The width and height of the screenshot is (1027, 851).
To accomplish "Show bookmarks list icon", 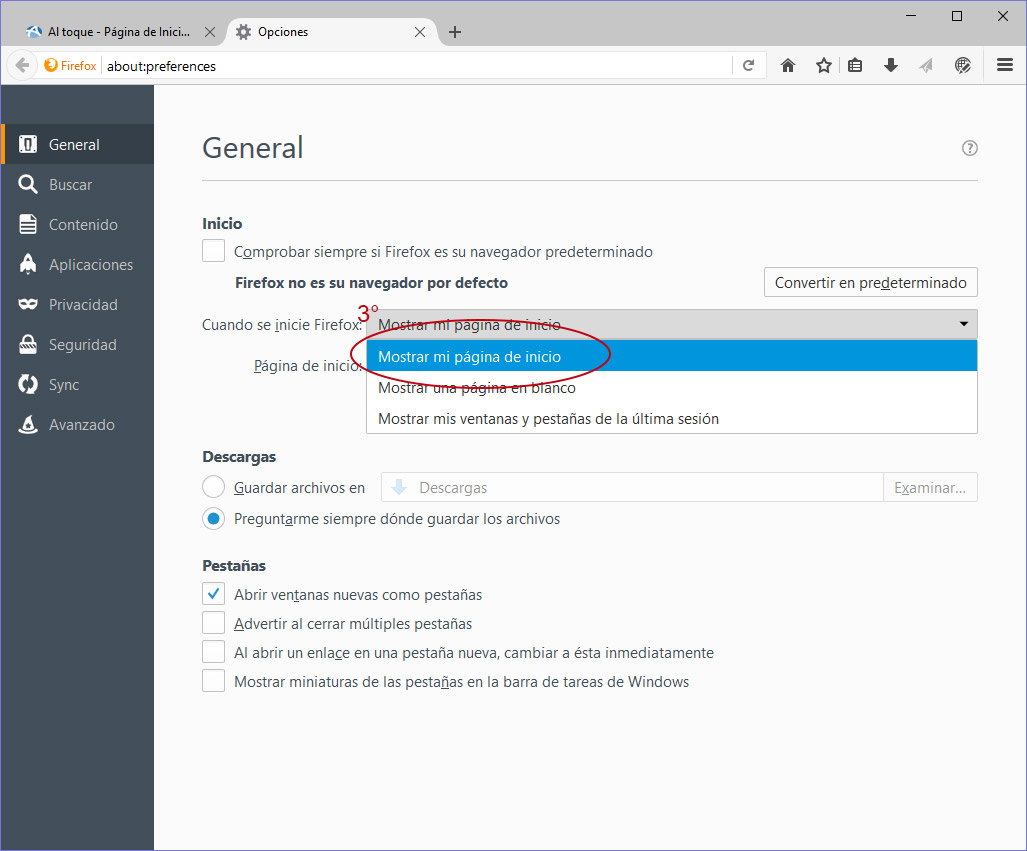I will click(x=855, y=66).
